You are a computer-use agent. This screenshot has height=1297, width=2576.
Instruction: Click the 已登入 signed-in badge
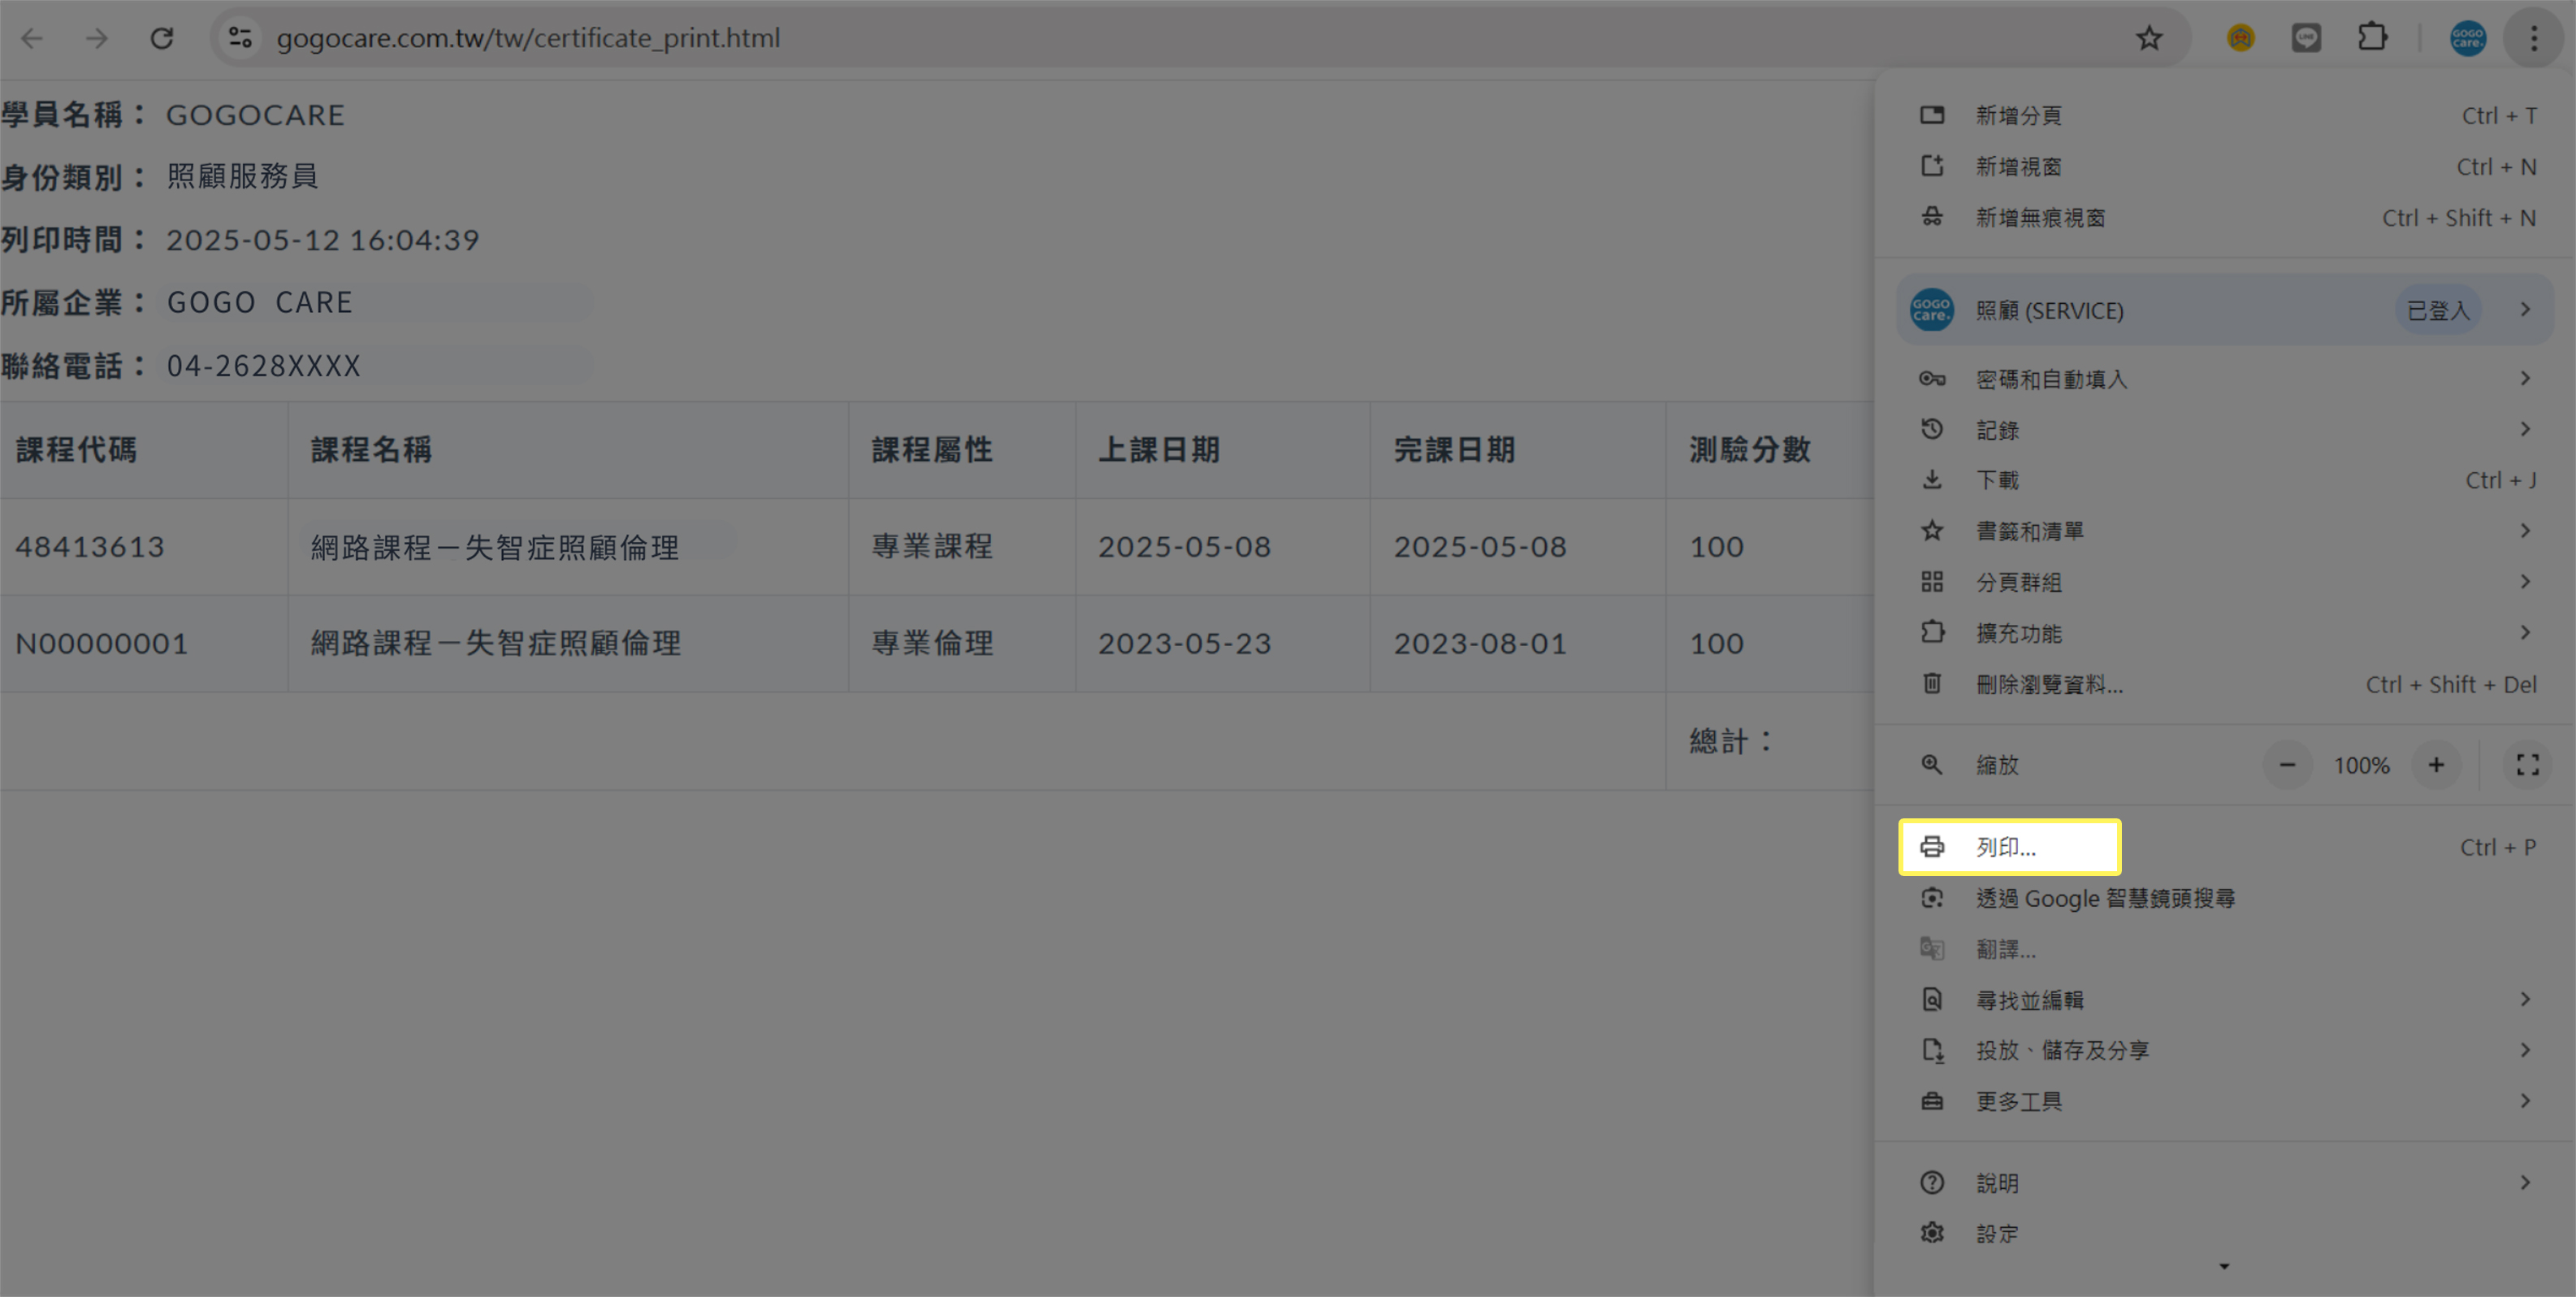[2438, 310]
